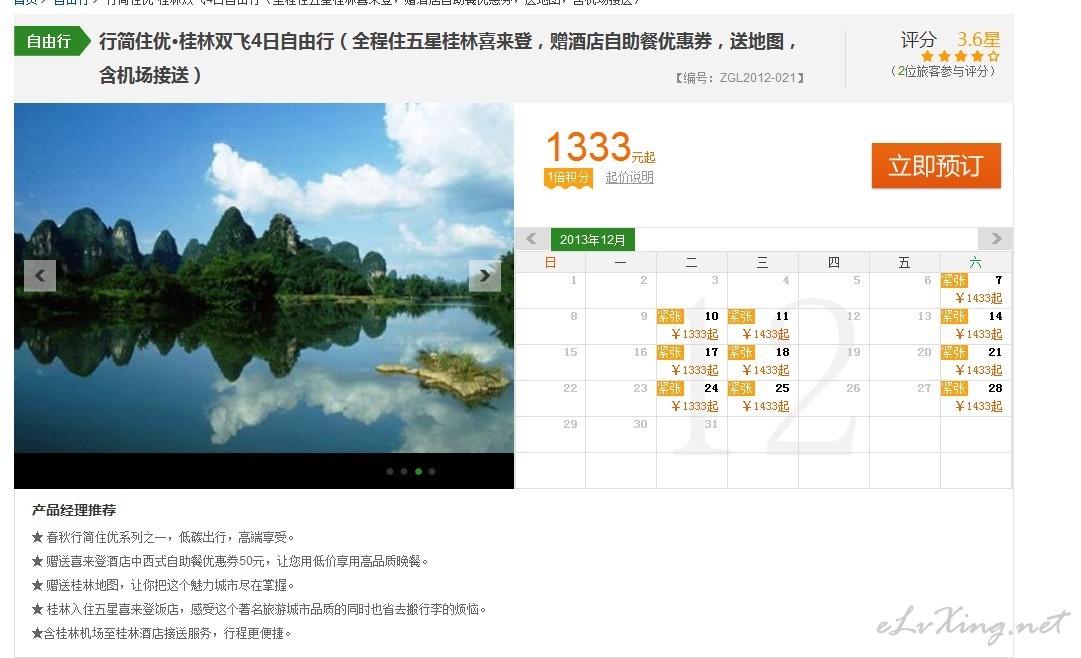The height and width of the screenshot is (658, 1081).
Task: Click the 产品经理推荐 heading
Action: (x=74, y=510)
